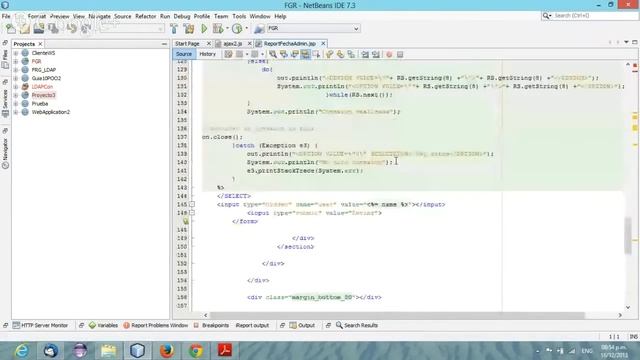Screen dimensions: 640x360
Task: Expand the FGR project node
Action: click(x=16, y=61)
